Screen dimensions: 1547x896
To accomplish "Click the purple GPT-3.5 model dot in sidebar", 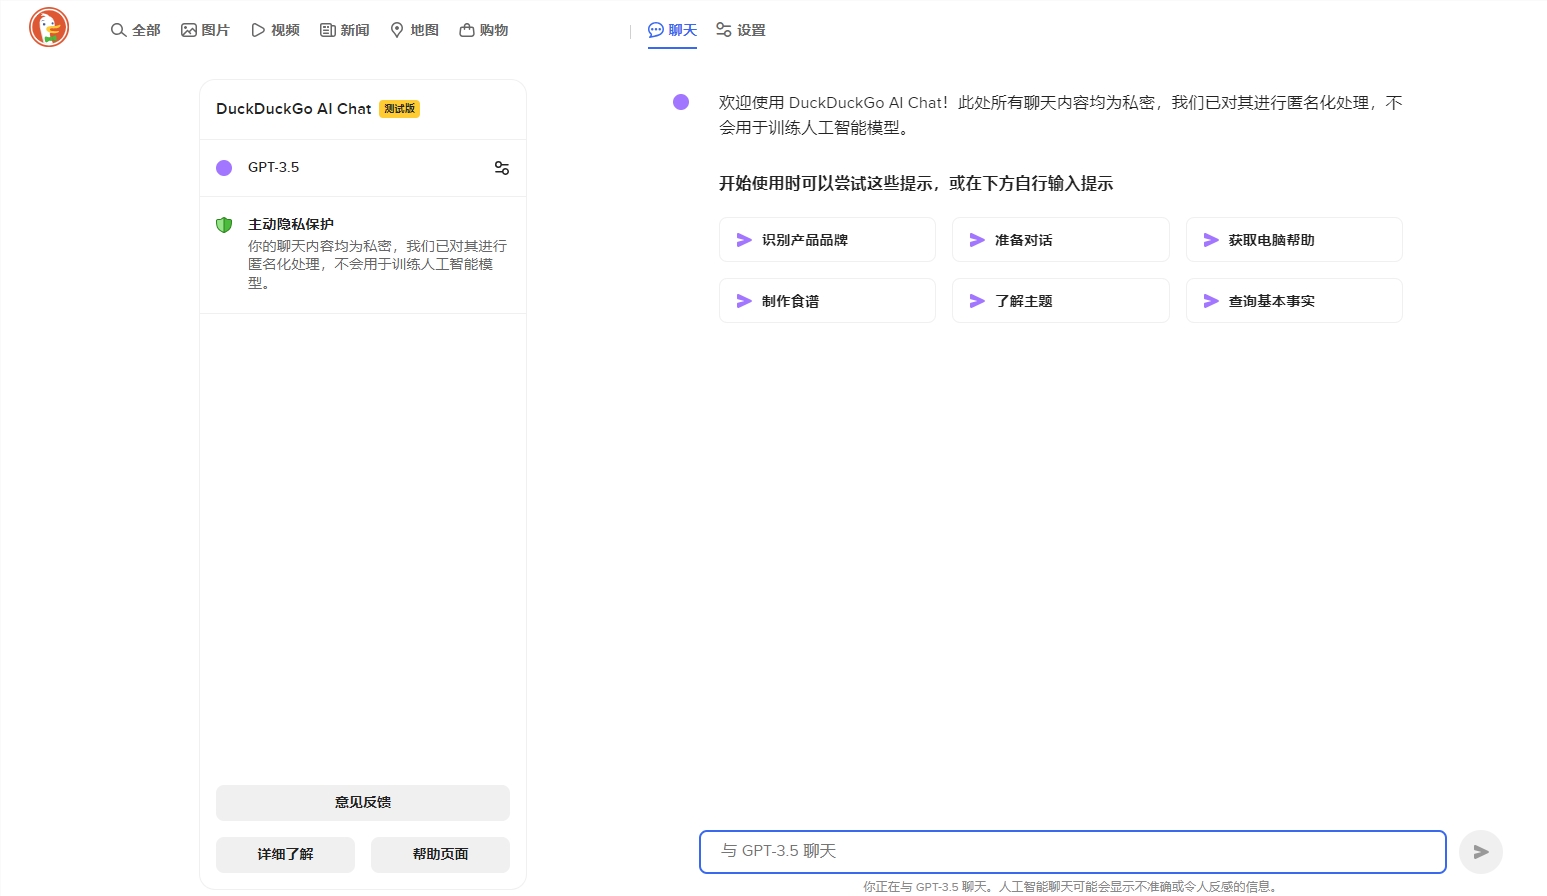I will click(224, 168).
